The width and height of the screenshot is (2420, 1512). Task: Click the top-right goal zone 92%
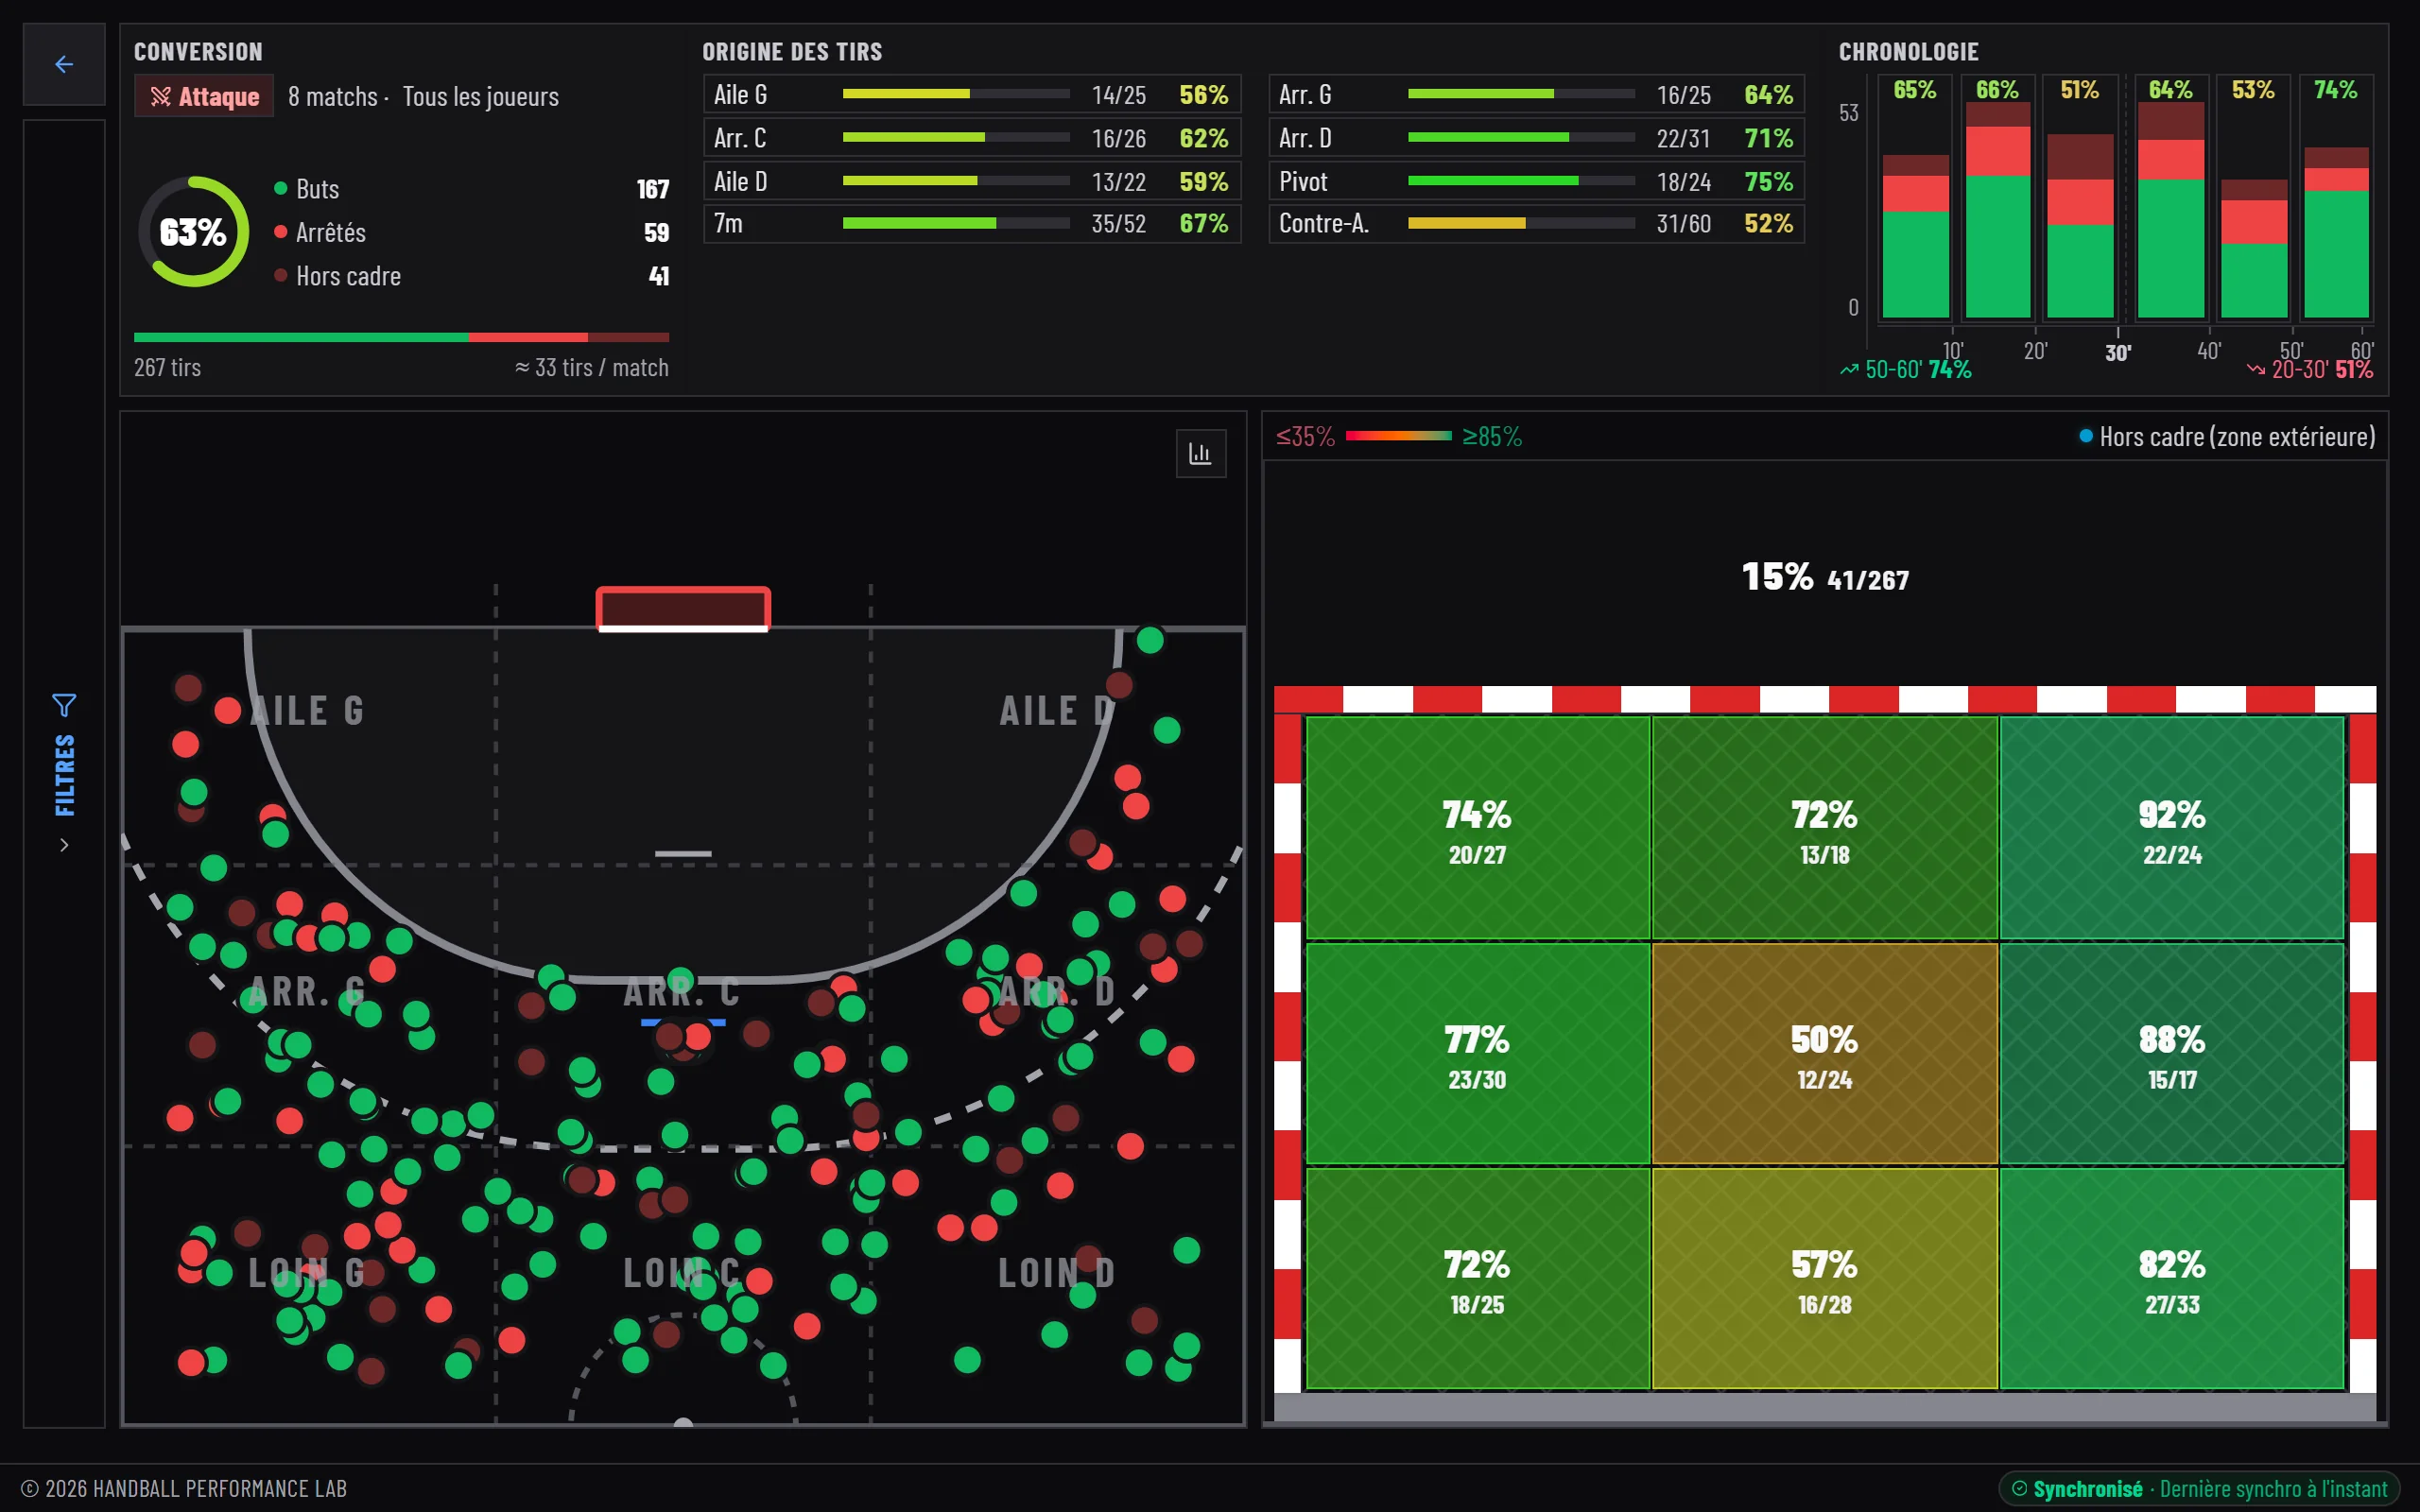(2172, 828)
